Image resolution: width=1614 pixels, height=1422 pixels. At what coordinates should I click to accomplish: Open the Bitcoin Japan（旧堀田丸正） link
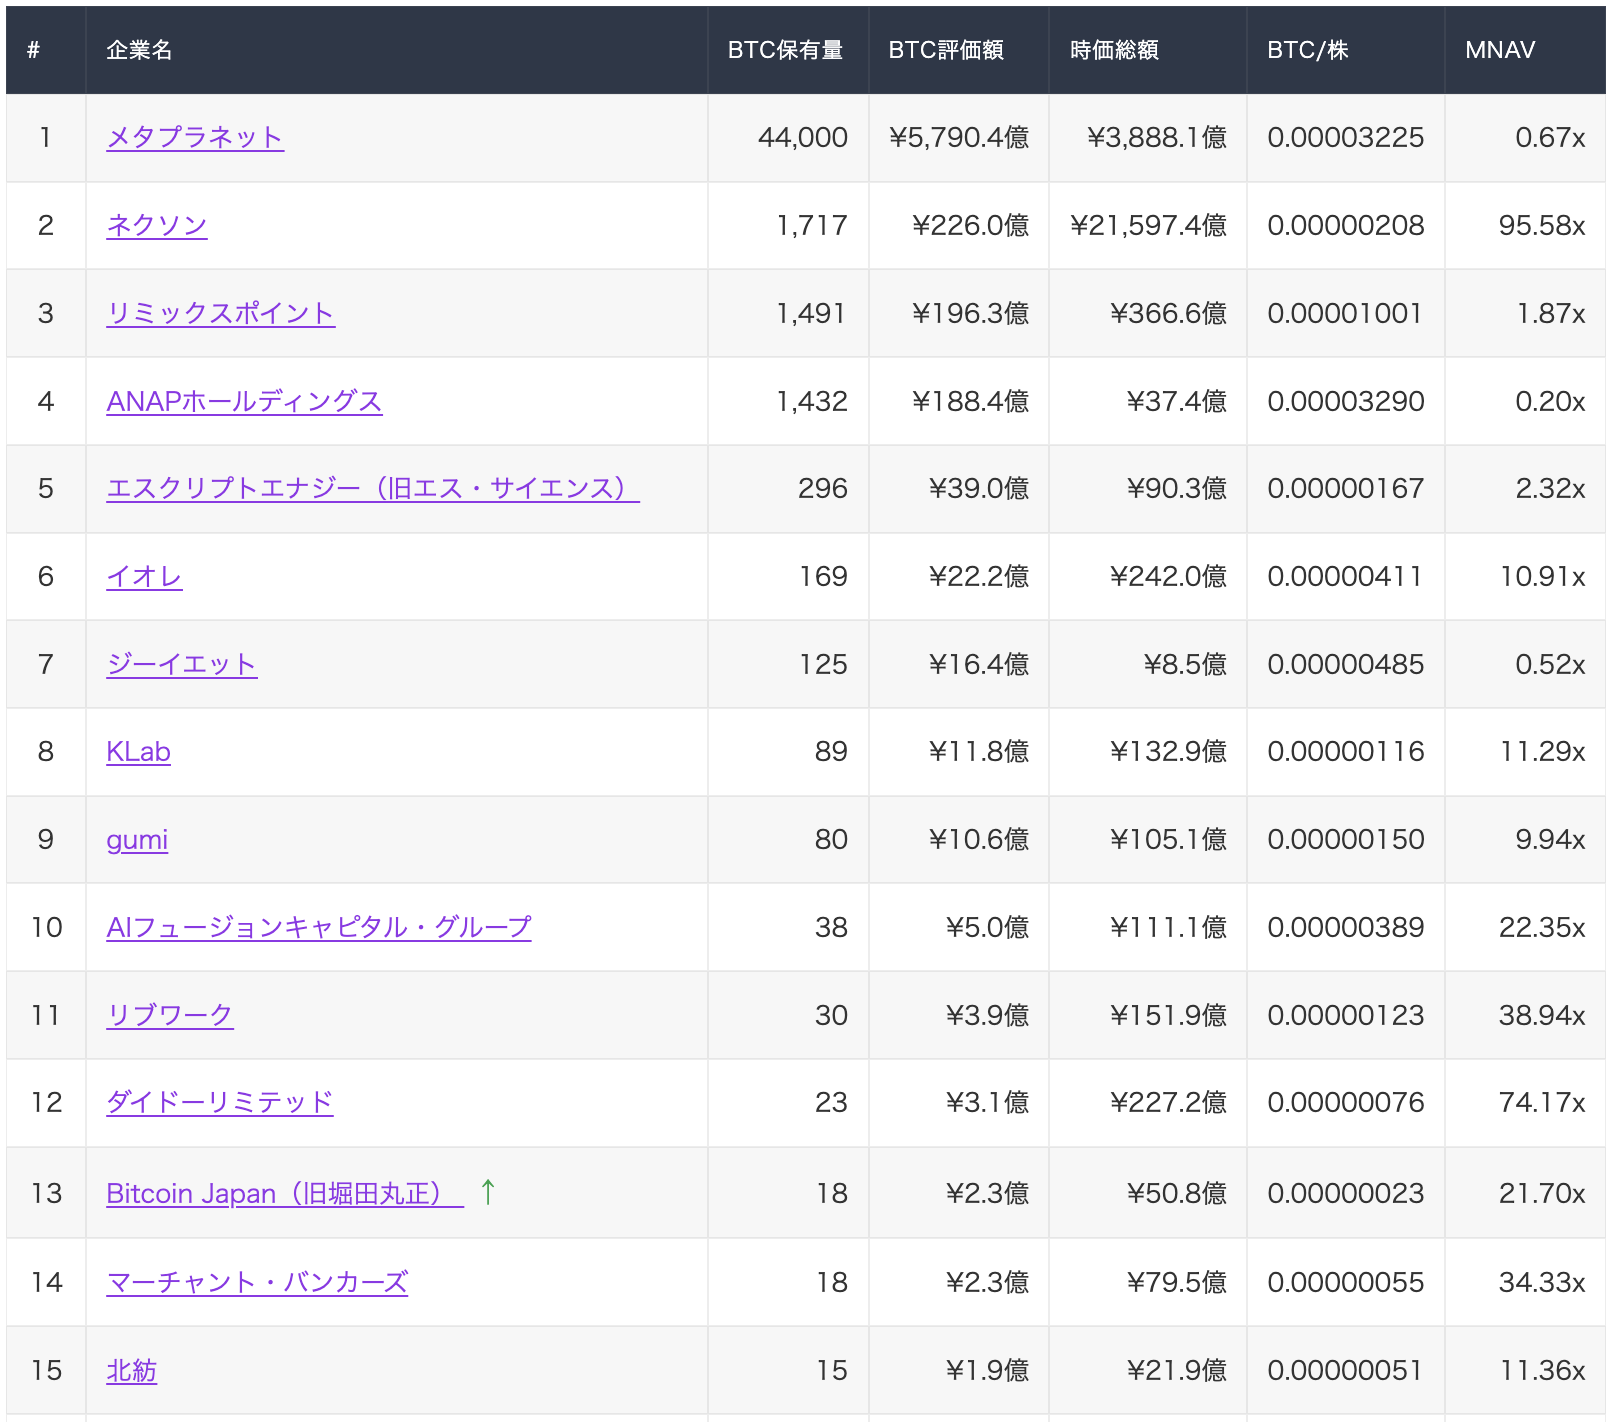(x=285, y=1193)
